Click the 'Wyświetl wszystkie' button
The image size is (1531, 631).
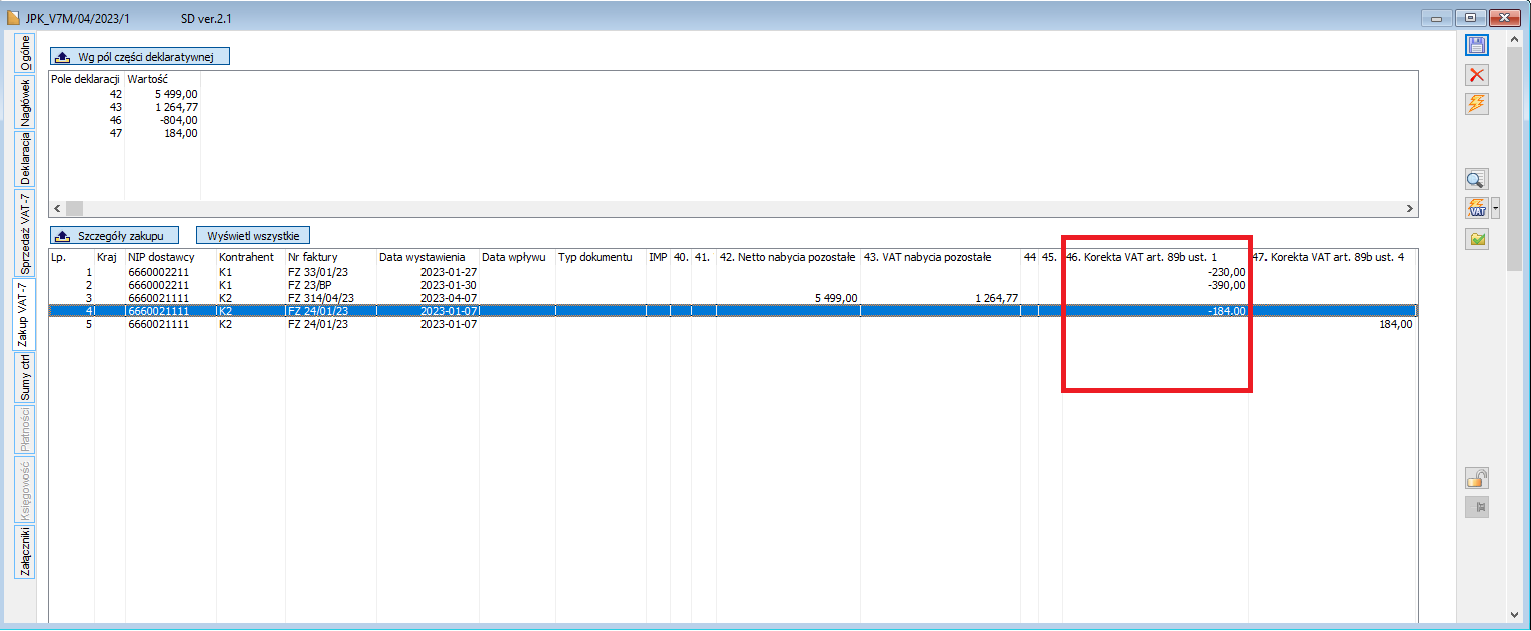pyautogui.click(x=253, y=236)
